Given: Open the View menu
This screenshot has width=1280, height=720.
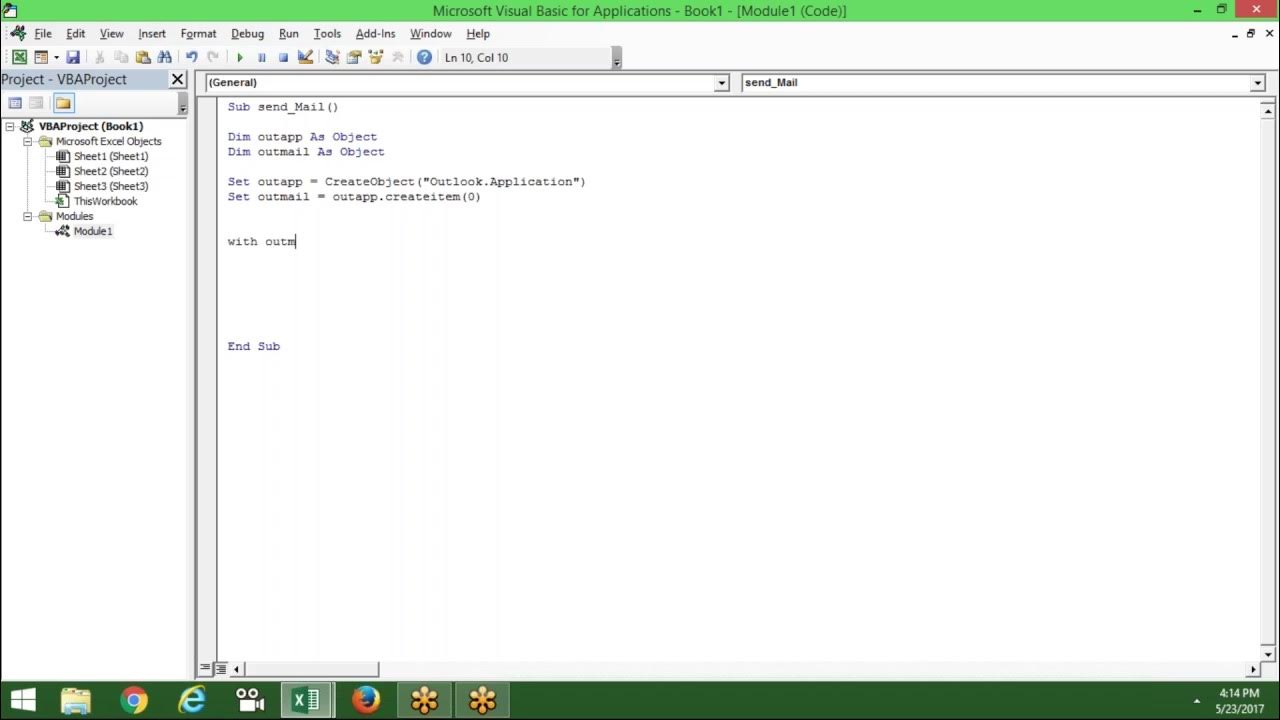Looking at the screenshot, I should tap(112, 34).
